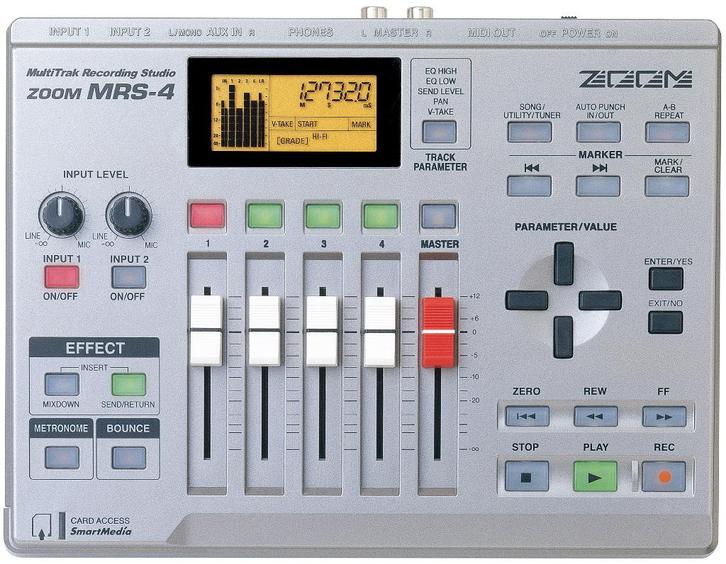Viewport: 726px width, 564px height.
Task: Click the 'MIDI OUT' label
Action: point(491,33)
